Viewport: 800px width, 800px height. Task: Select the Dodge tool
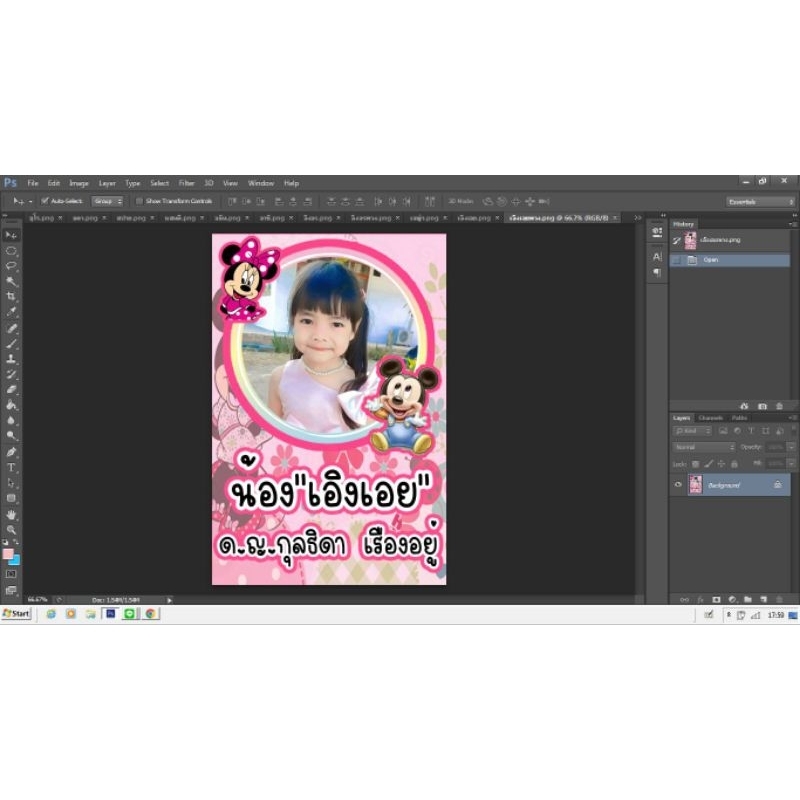point(11,436)
